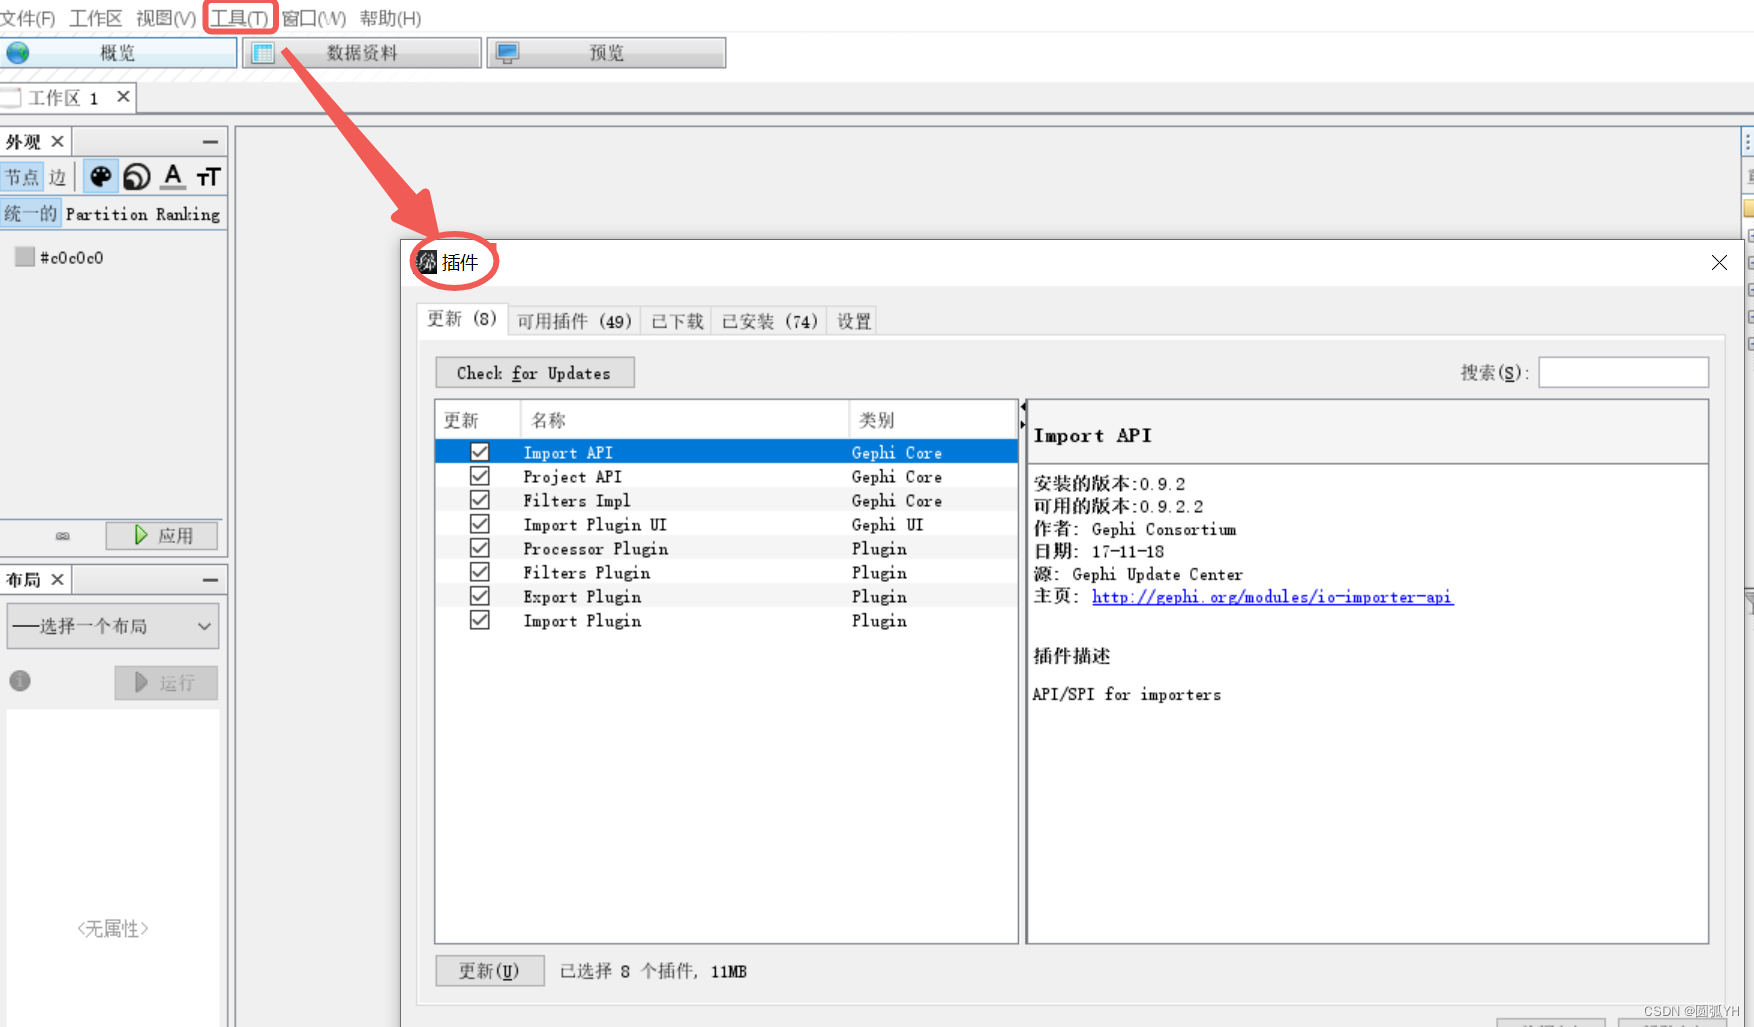Image resolution: width=1754 pixels, height=1027 pixels.
Task: Sort by the 名称 column header
Action: coord(684,420)
